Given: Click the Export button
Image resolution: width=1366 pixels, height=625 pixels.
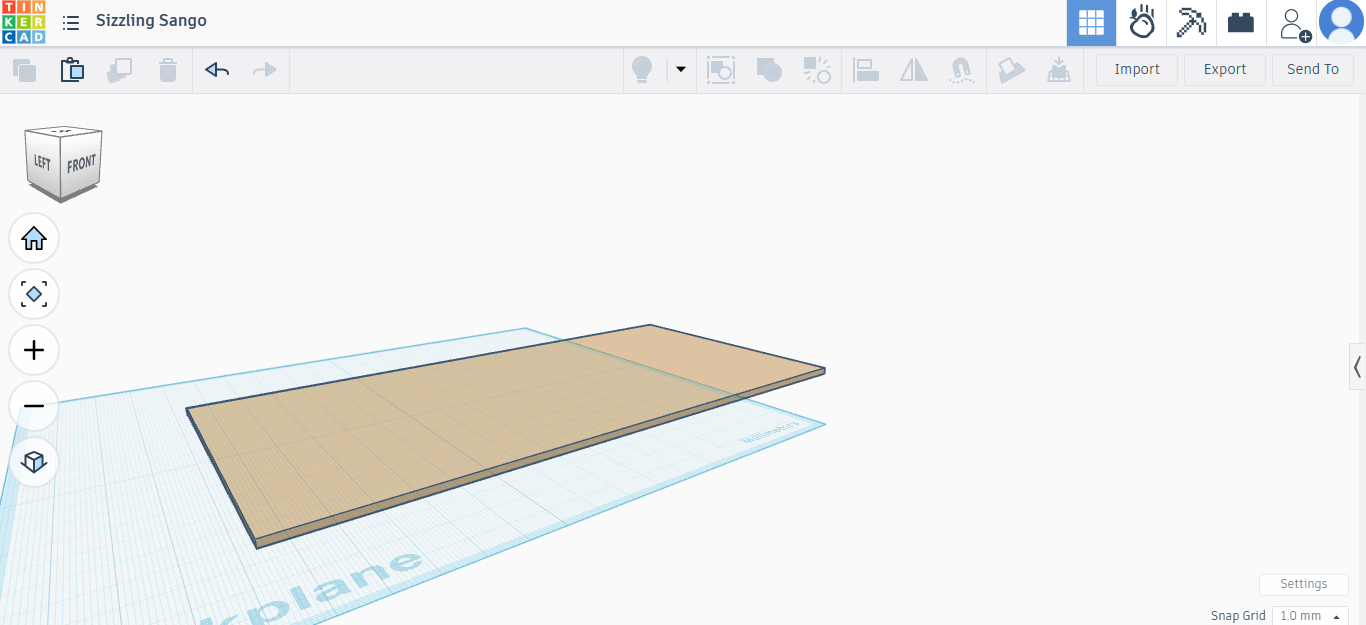Looking at the screenshot, I should pyautogui.click(x=1225, y=69).
